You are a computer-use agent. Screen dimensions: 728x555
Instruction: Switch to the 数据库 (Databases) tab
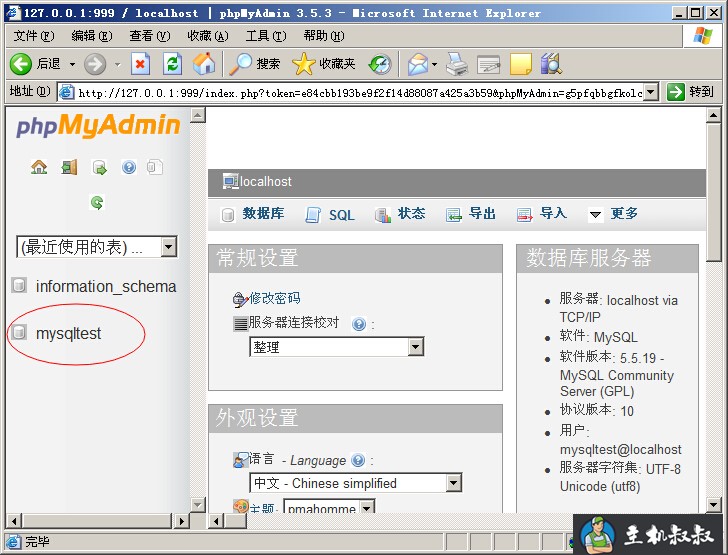click(253, 214)
